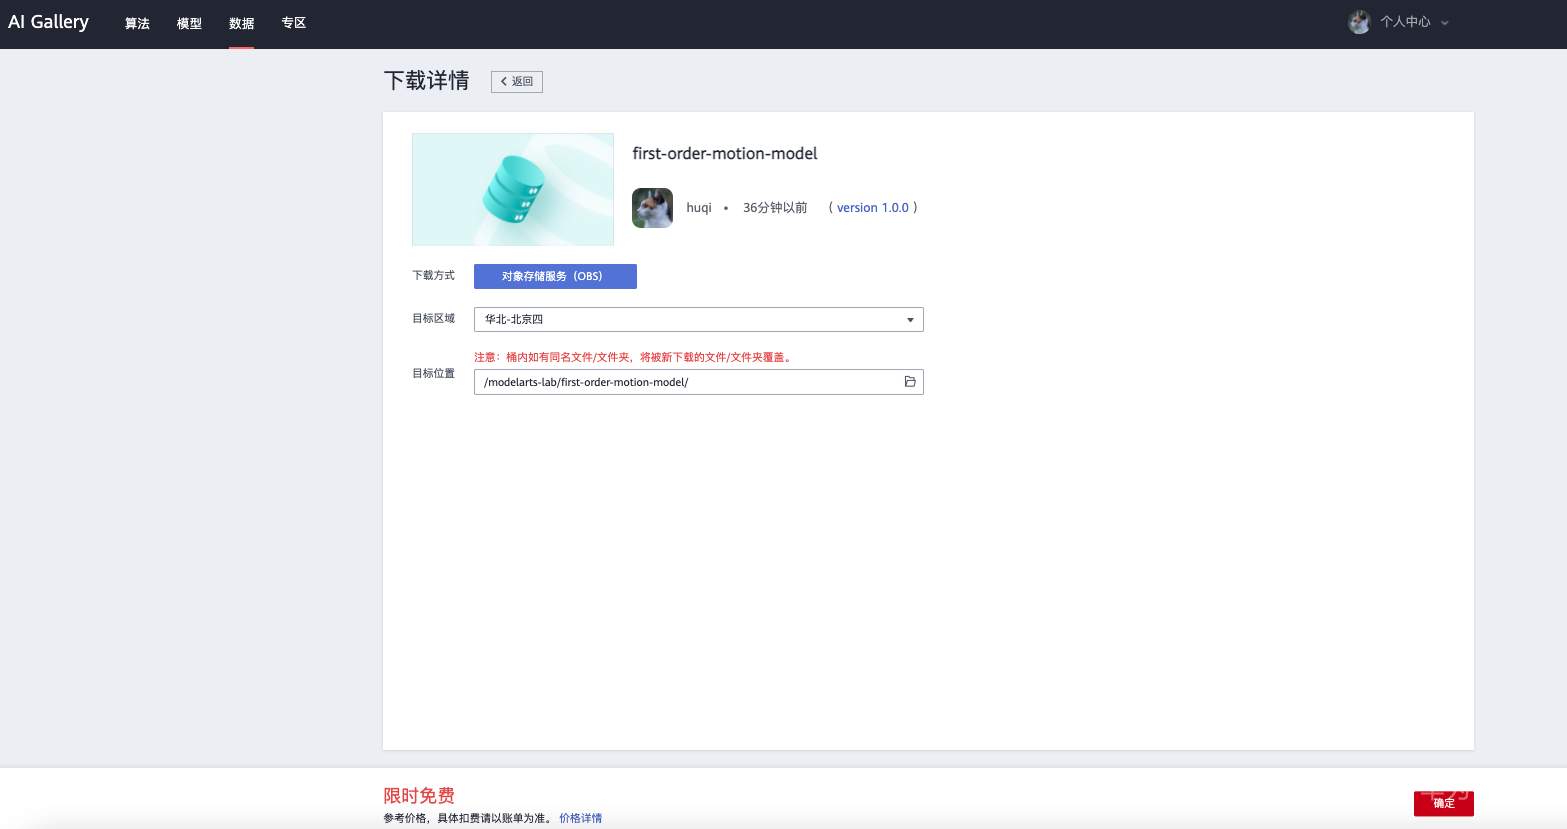Expand the 个人中心 dropdown arrow

coord(1444,23)
